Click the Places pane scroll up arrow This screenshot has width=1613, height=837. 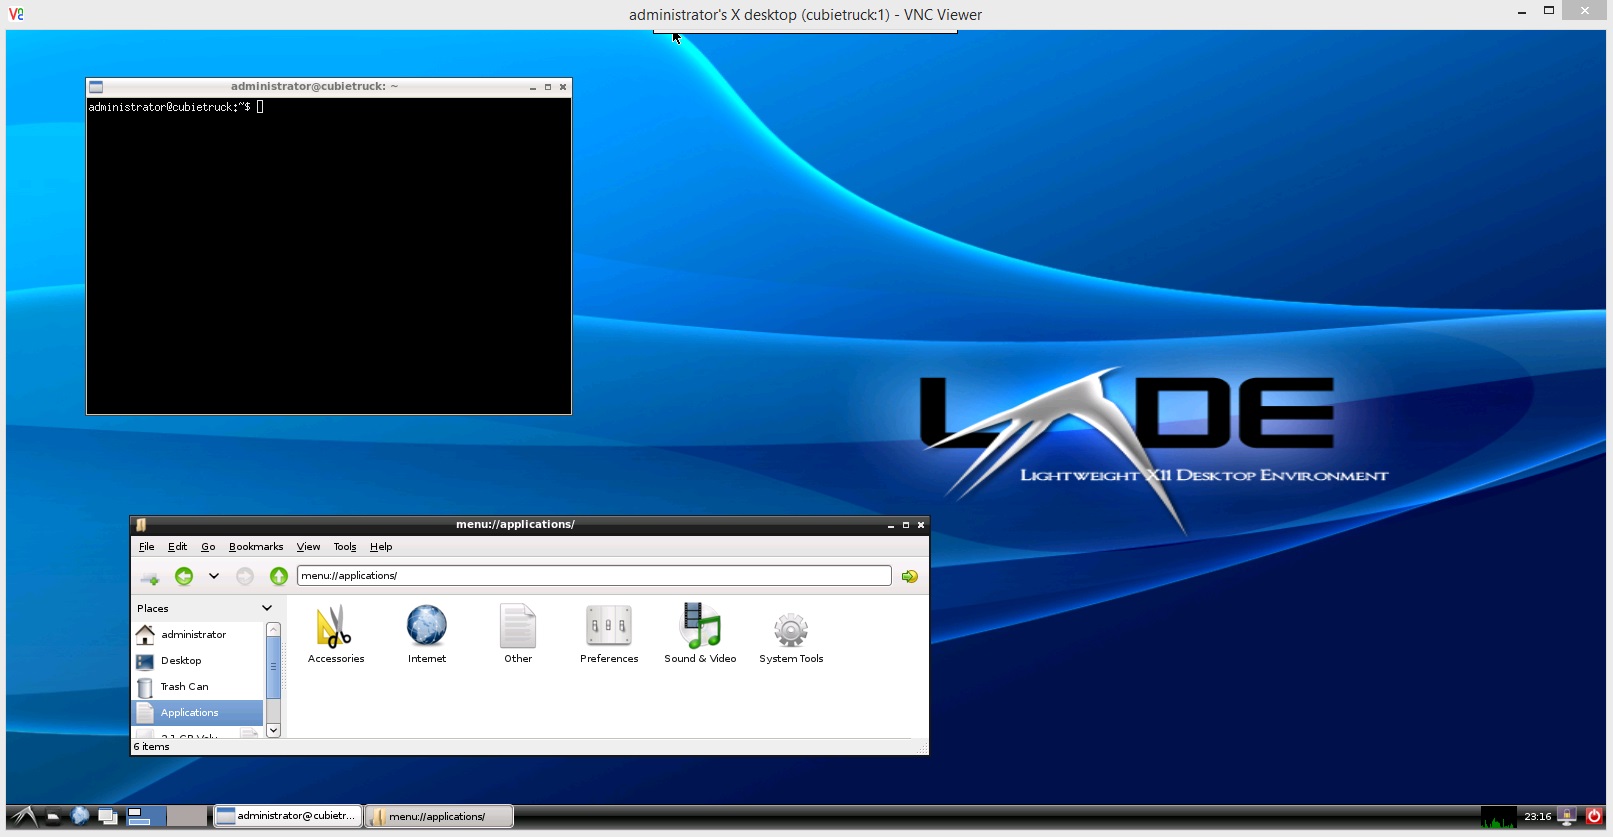pos(273,629)
